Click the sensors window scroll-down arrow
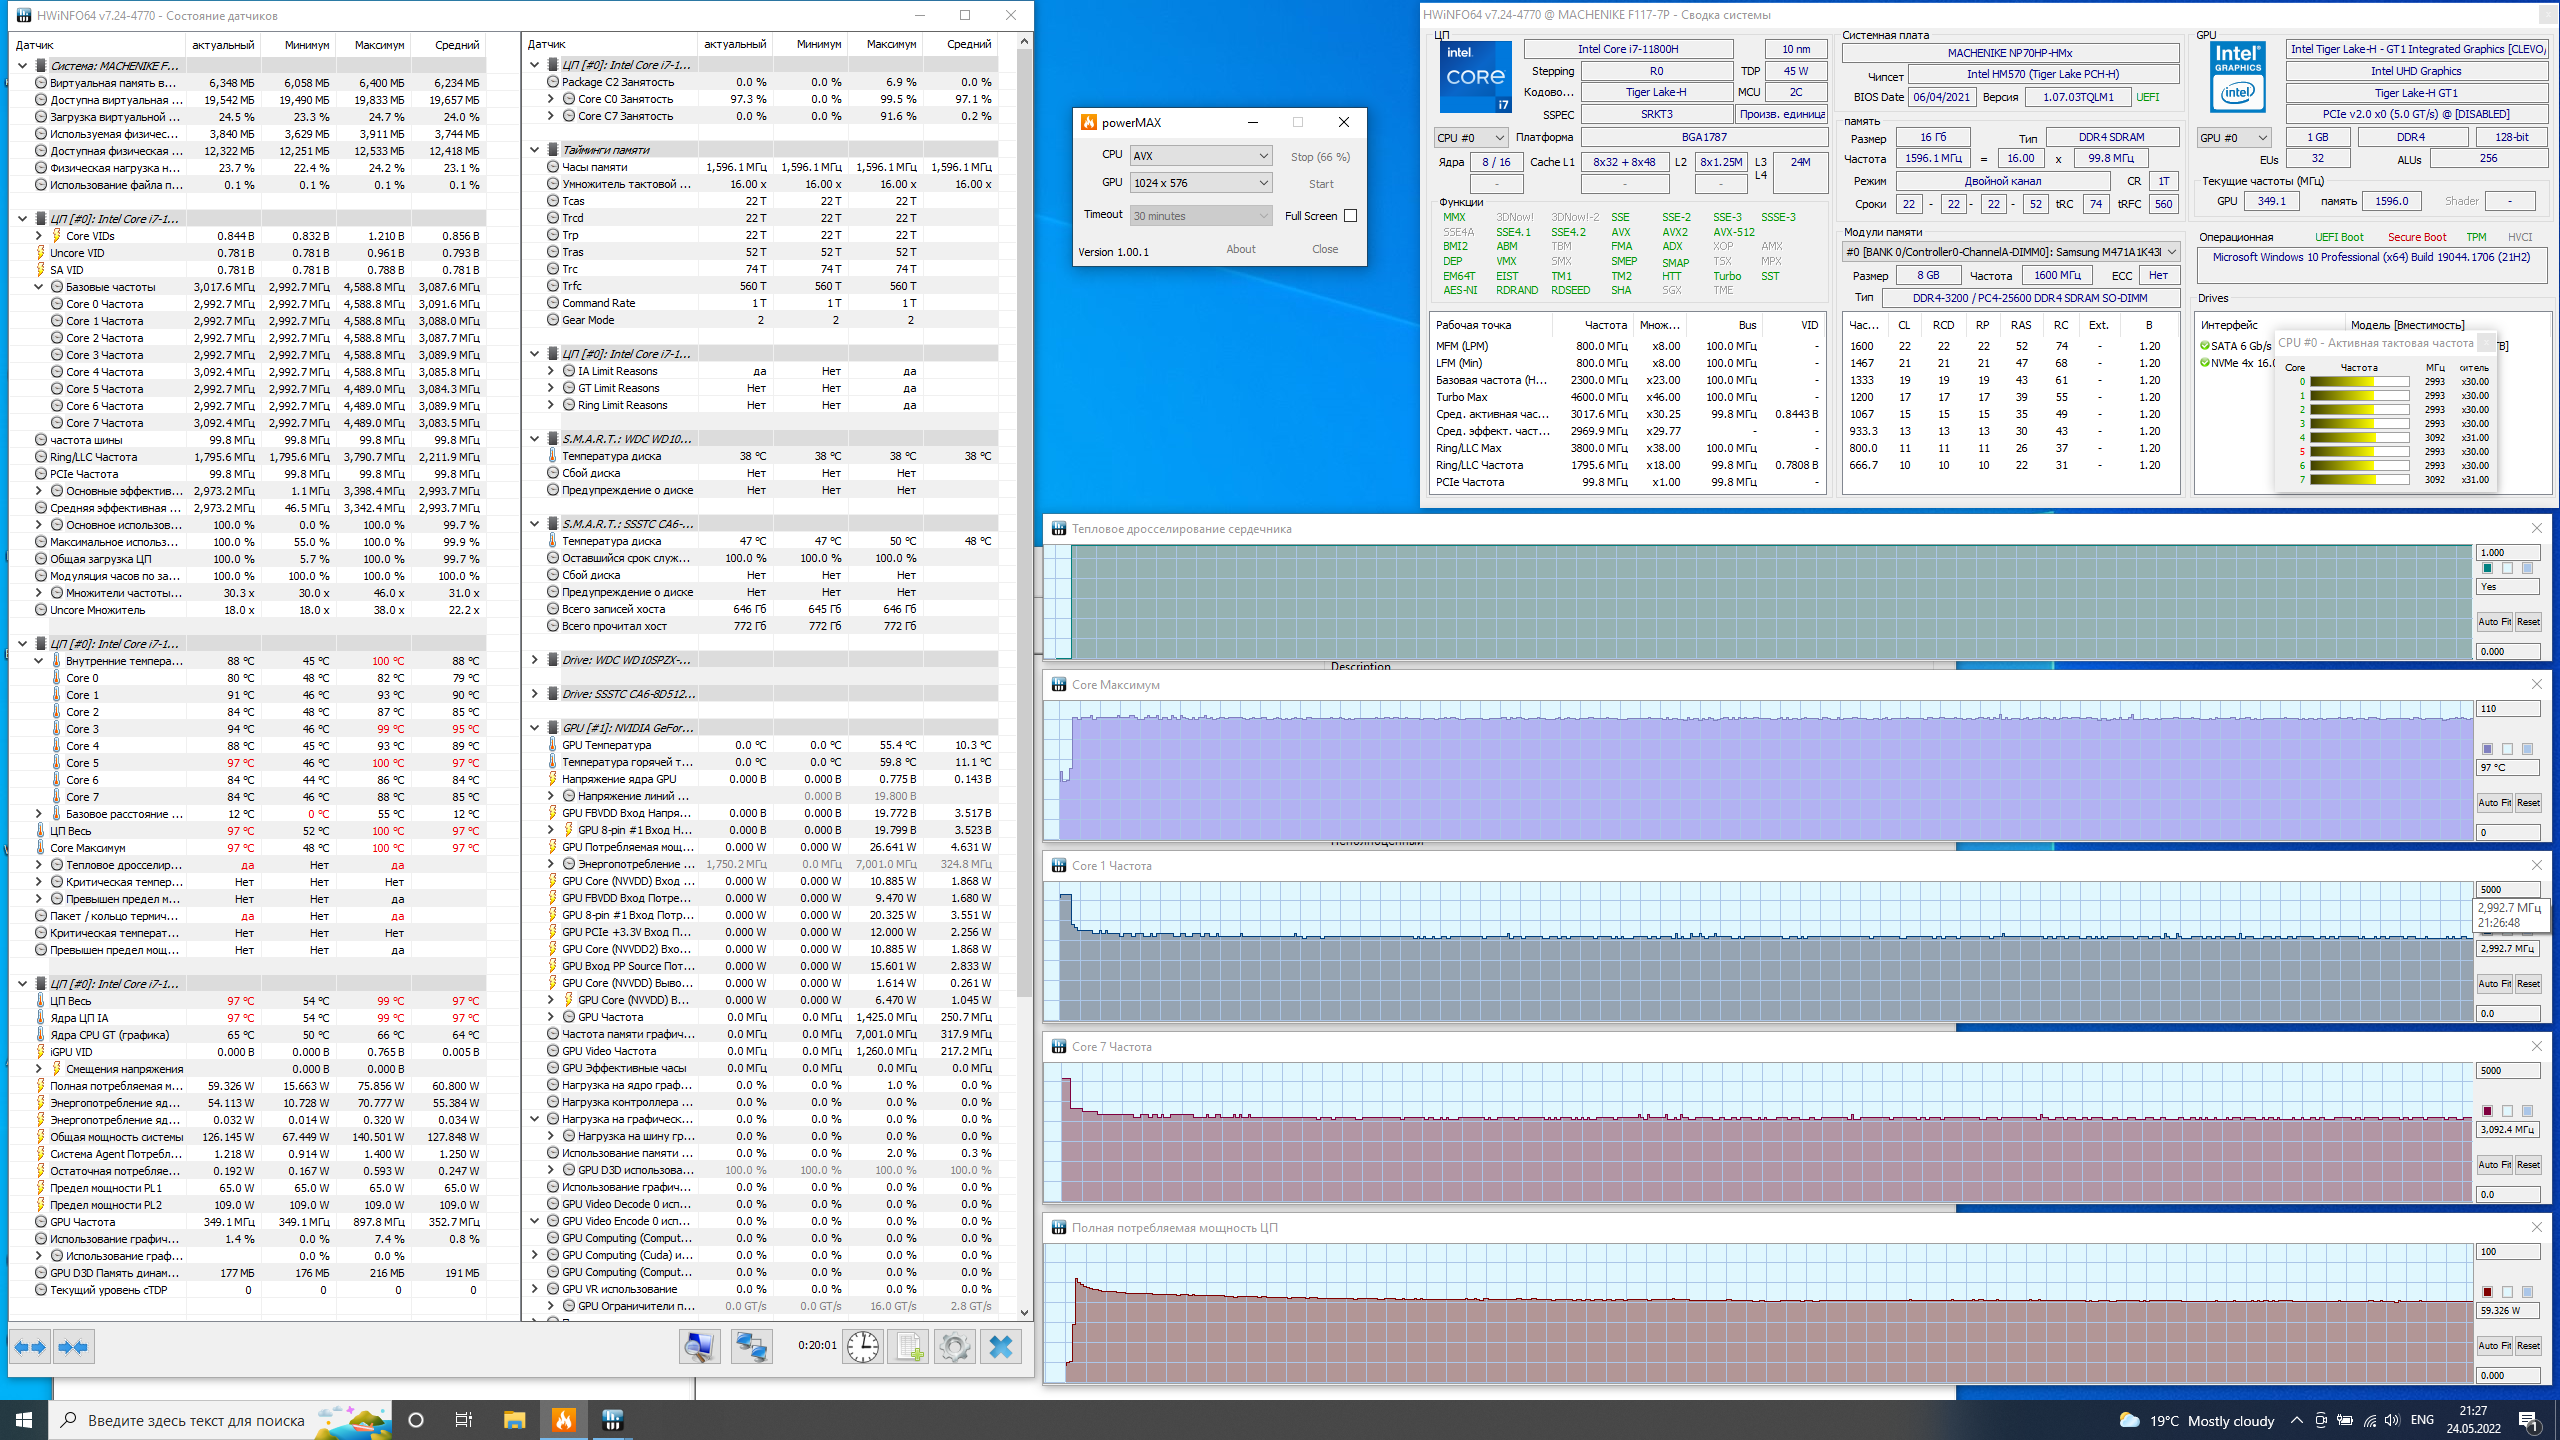The width and height of the screenshot is (2560, 1440). coord(1024,1312)
